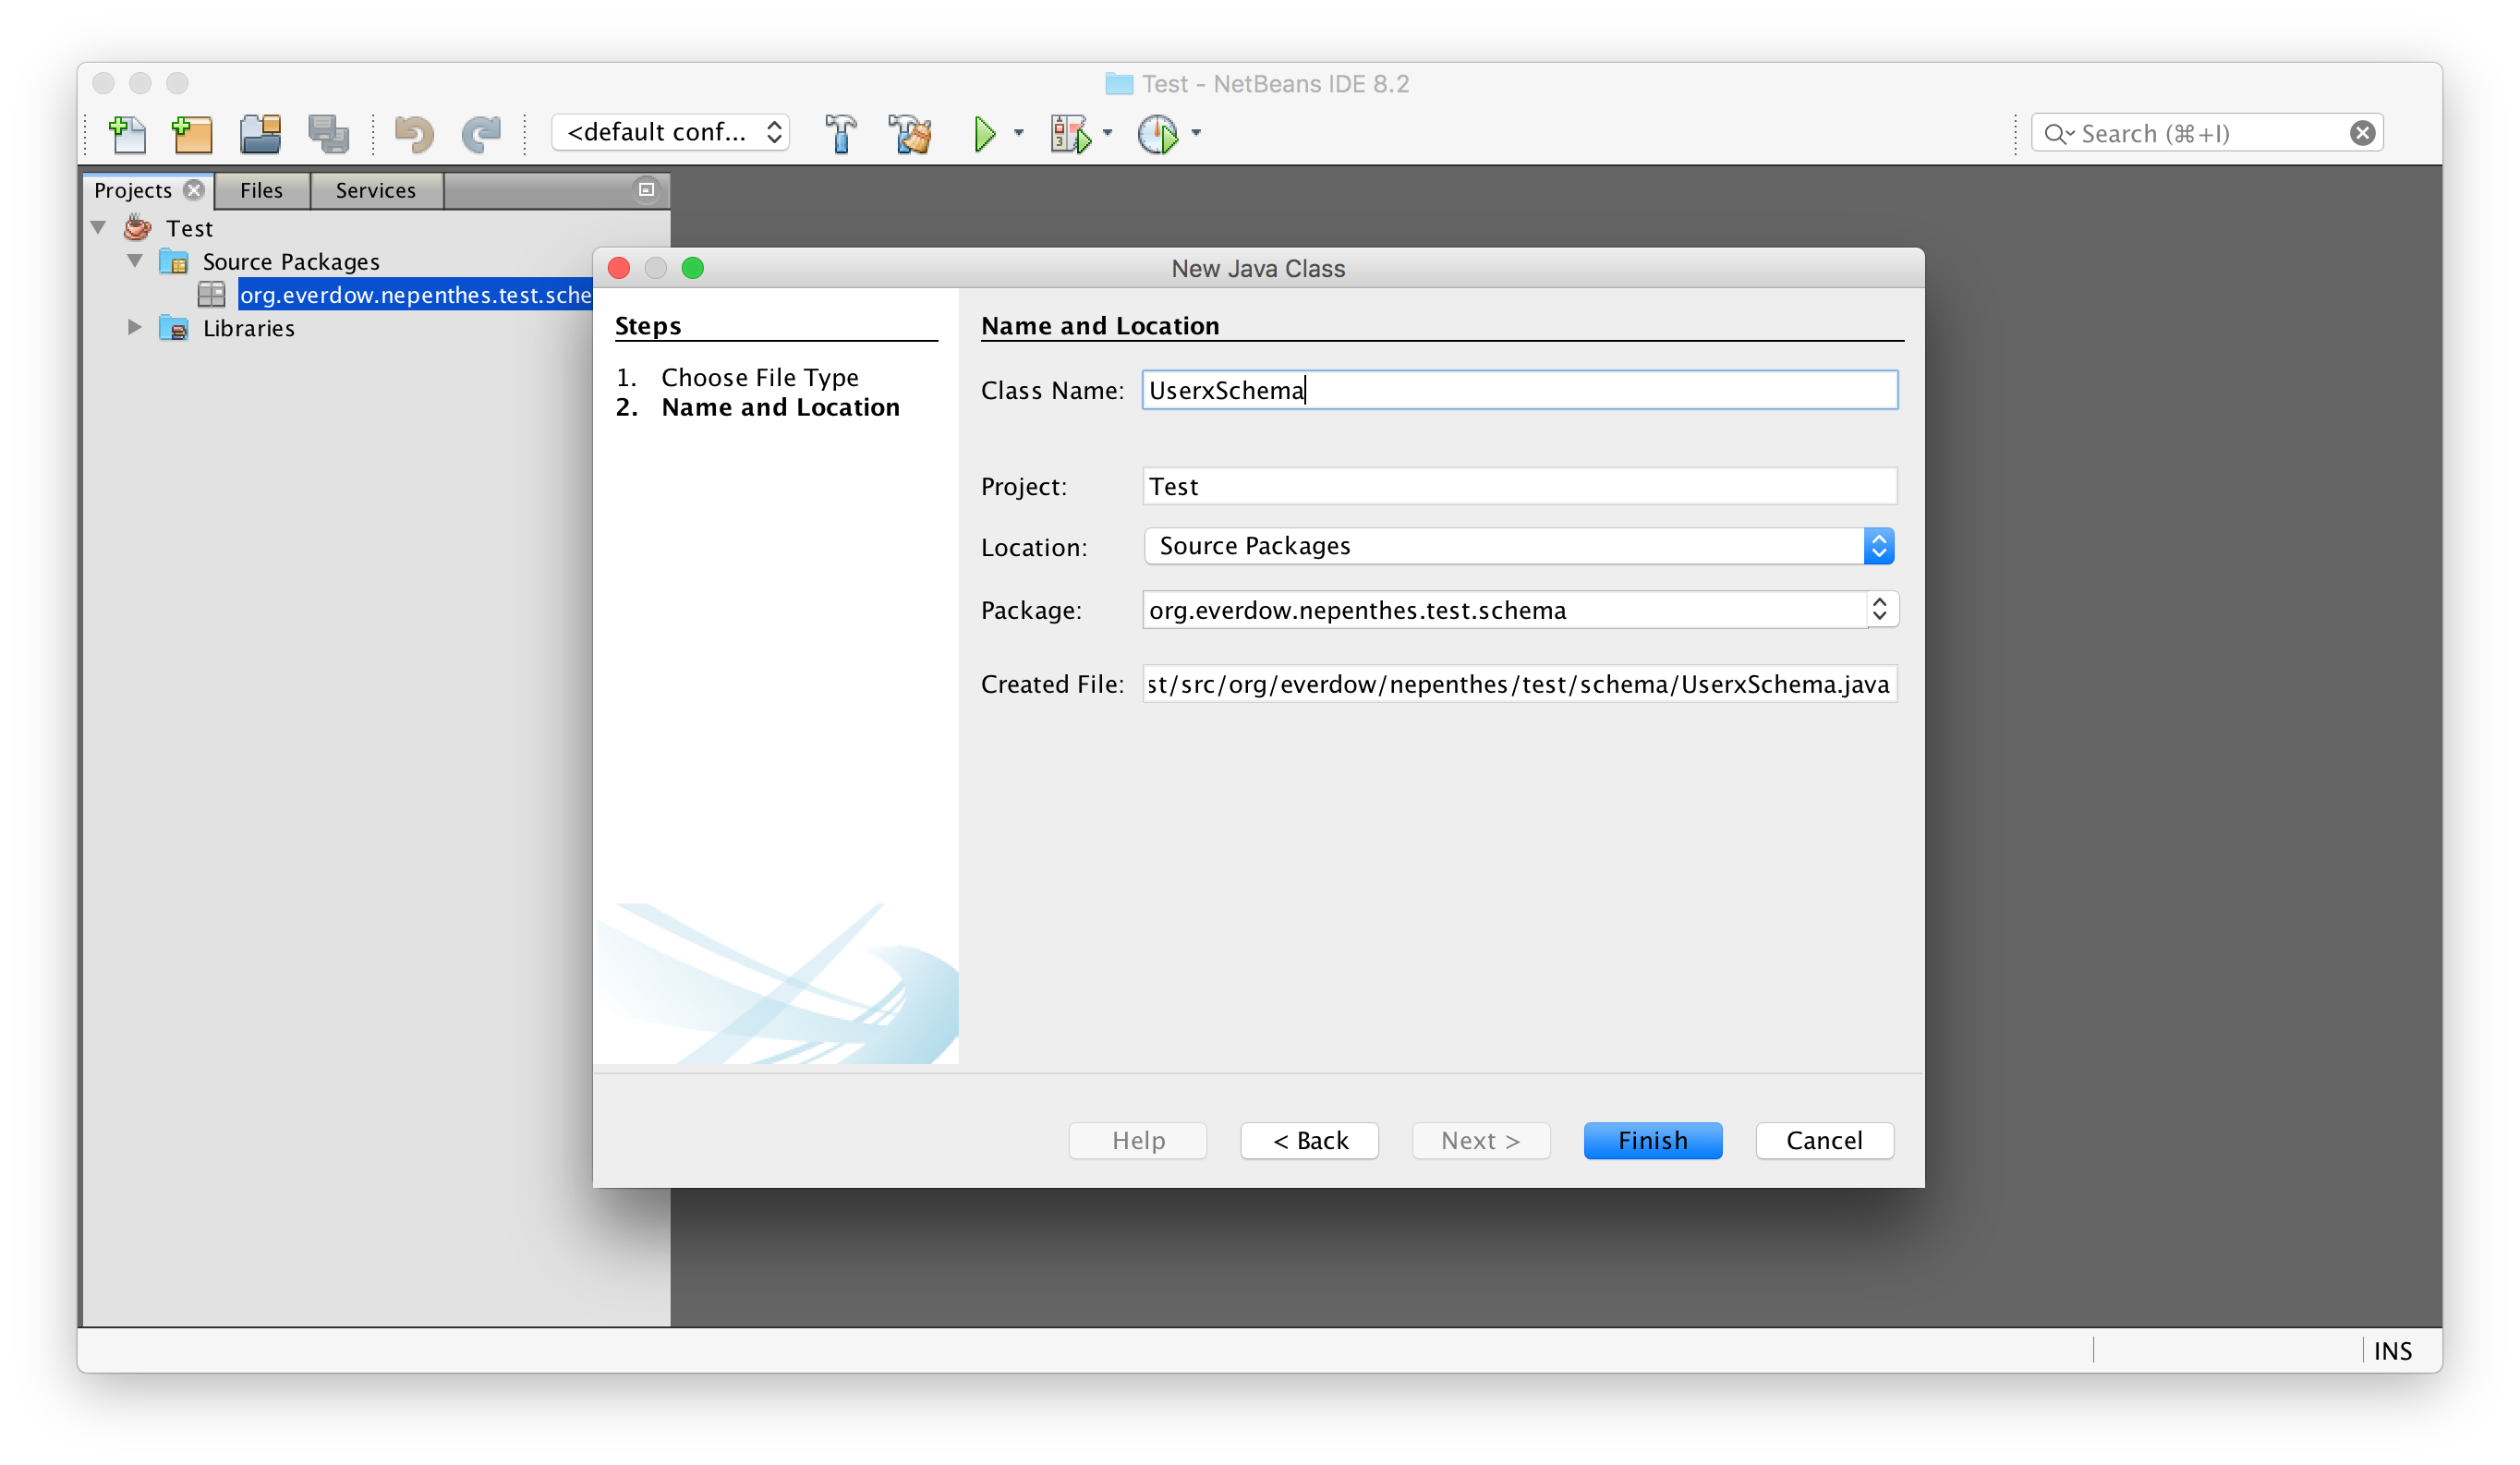2520x1465 pixels.
Task: Expand the Libraries tree node
Action: pos(135,327)
